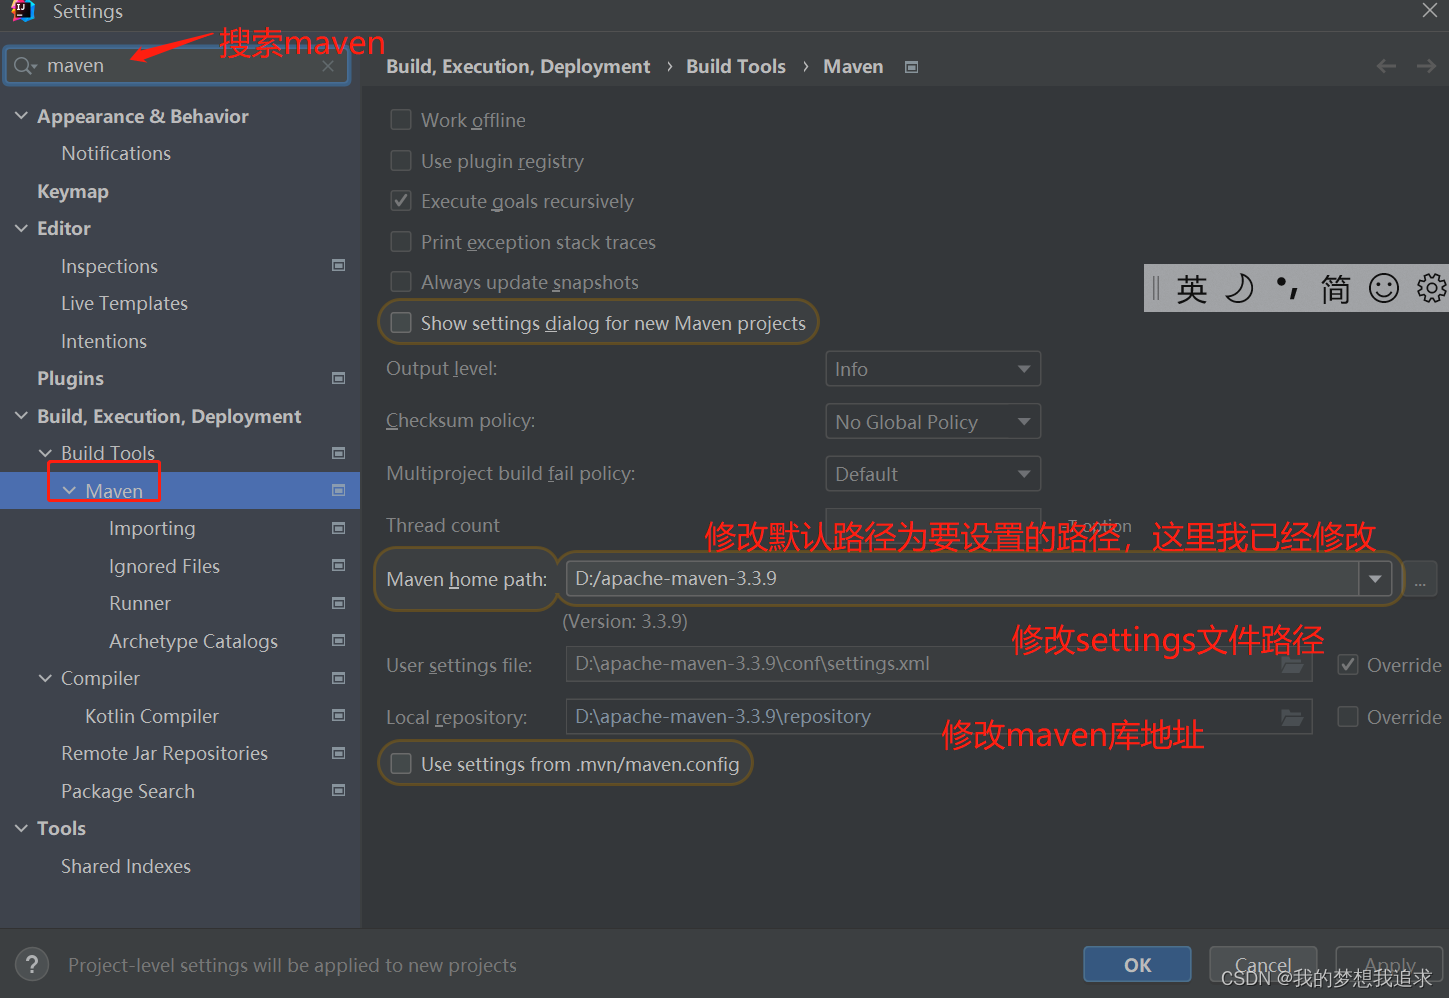Click the Apply button
Viewport: 1449px width, 998px height.
coord(1389,965)
